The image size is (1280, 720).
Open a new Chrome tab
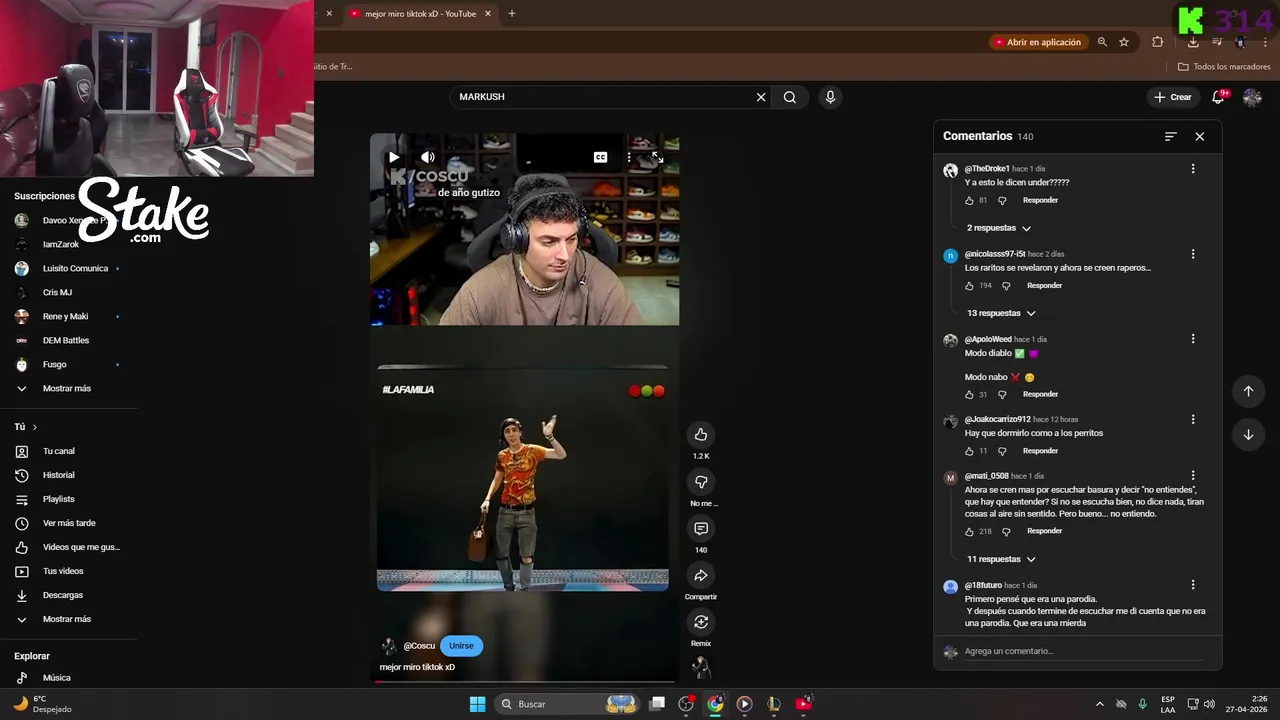tap(512, 14)
